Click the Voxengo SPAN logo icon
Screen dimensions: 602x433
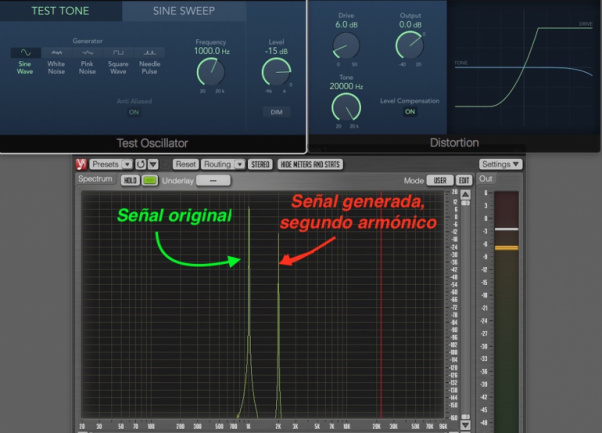[x=81, y=164]
